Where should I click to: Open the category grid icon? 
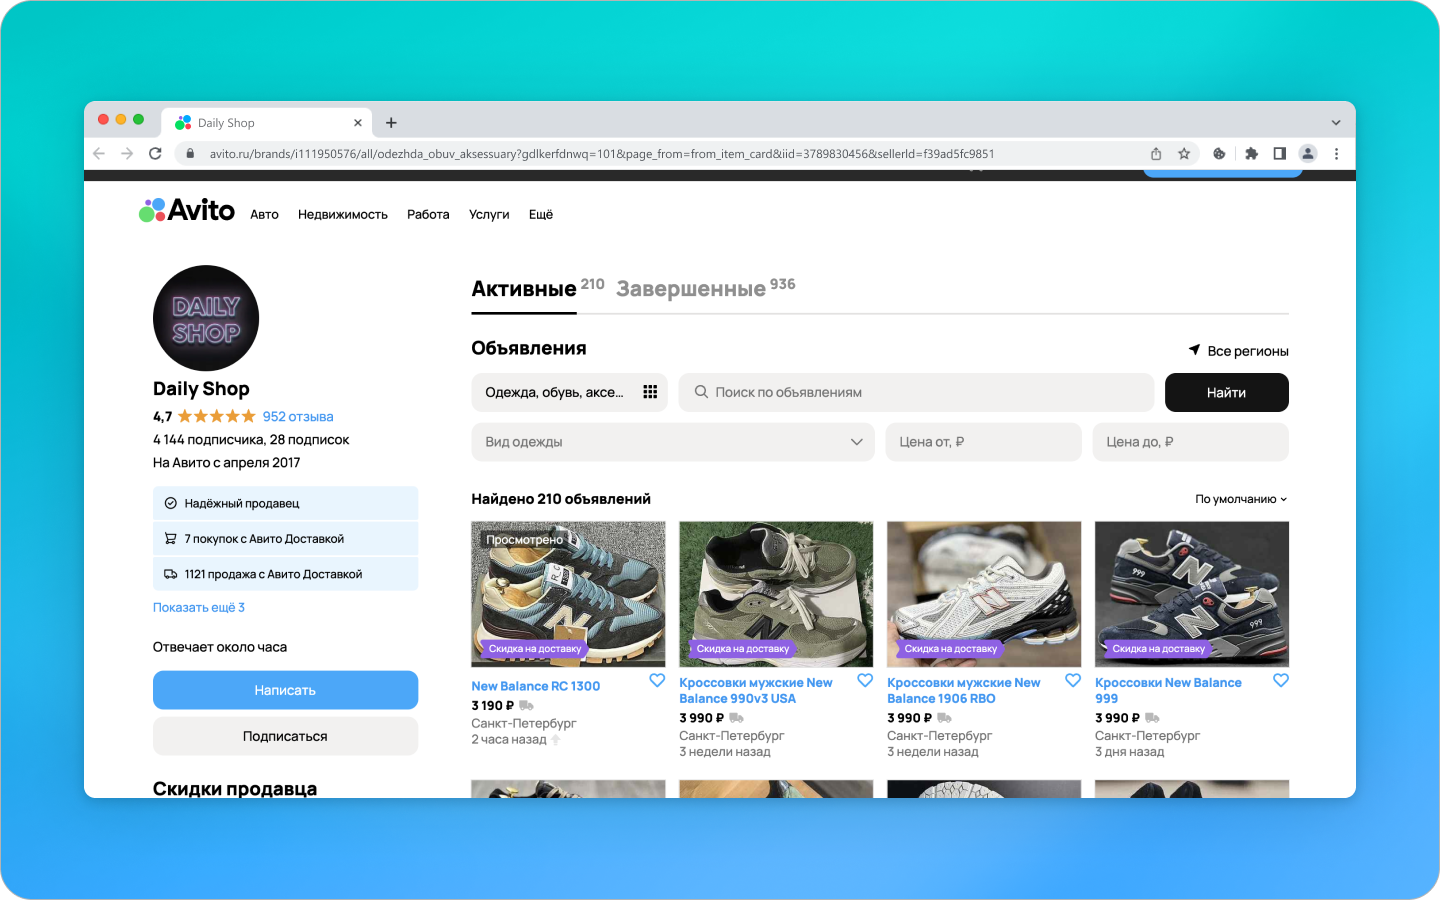pyautogui.click(x=650, y=392)
